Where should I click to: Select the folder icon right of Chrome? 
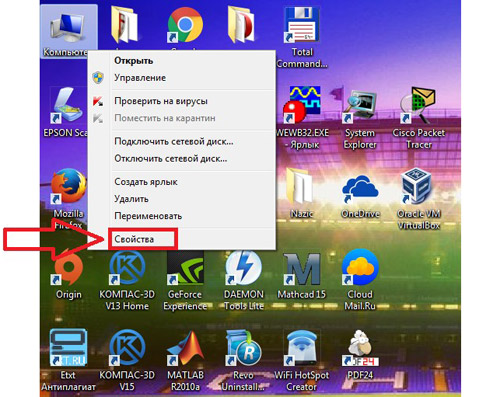pos(242,25)
